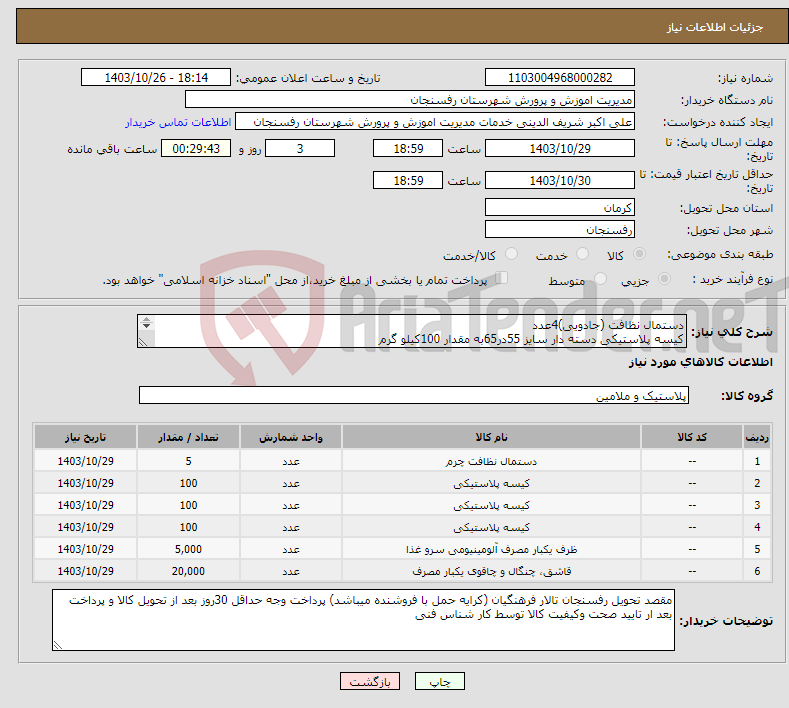Click the aluminum disposable container item name

point(491,549)
